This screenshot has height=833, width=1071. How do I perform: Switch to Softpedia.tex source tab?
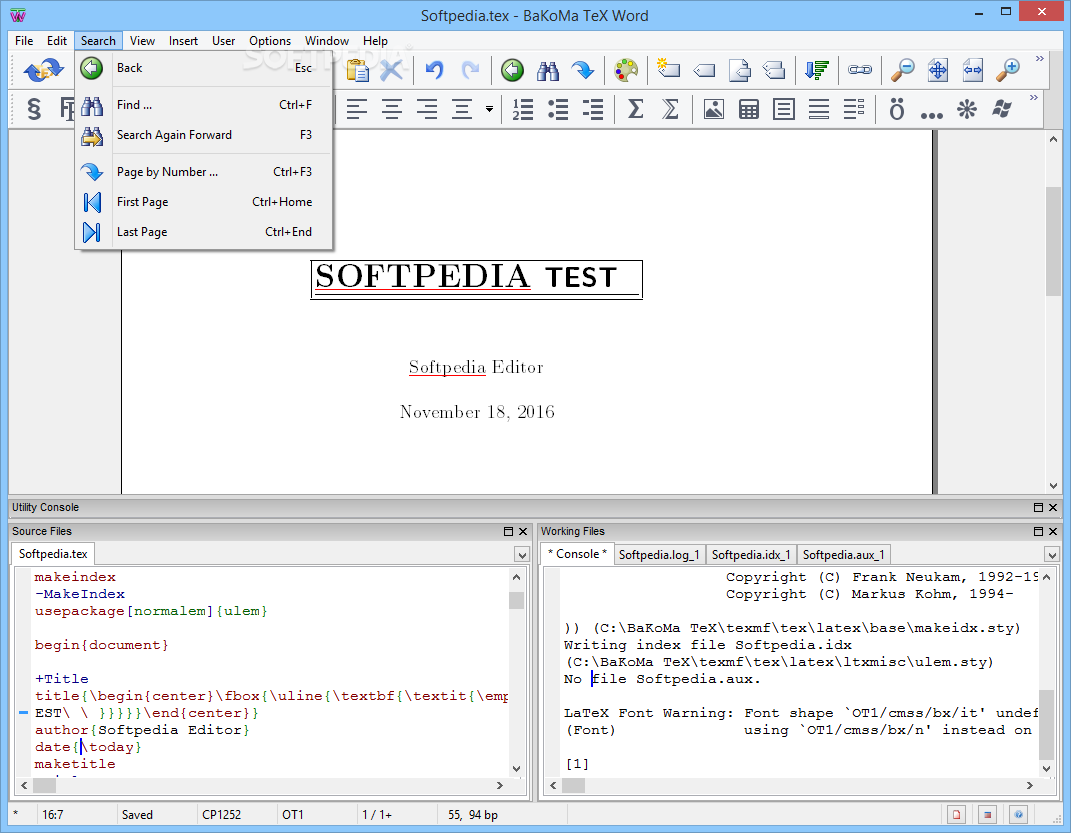[x=53, y=554]
